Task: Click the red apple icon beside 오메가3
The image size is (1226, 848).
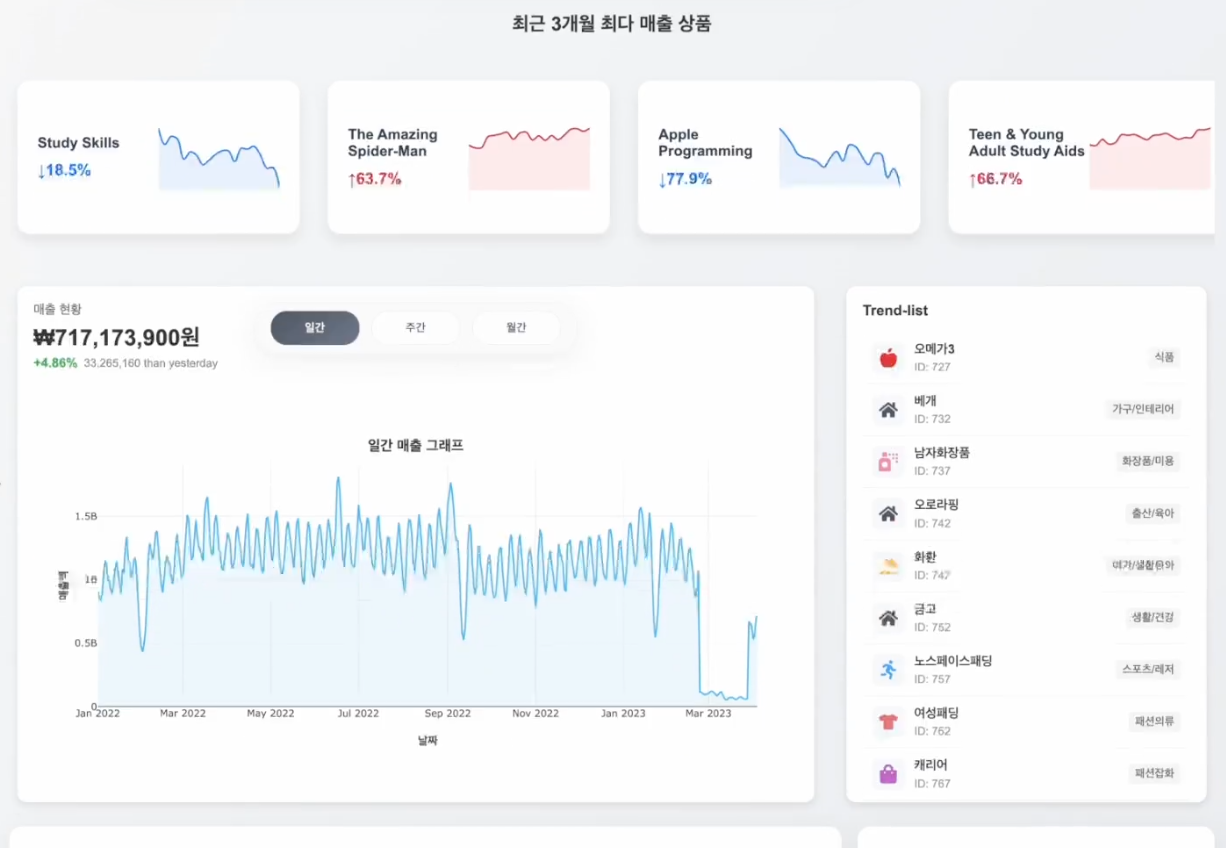Action: click(x=887, y=358)
